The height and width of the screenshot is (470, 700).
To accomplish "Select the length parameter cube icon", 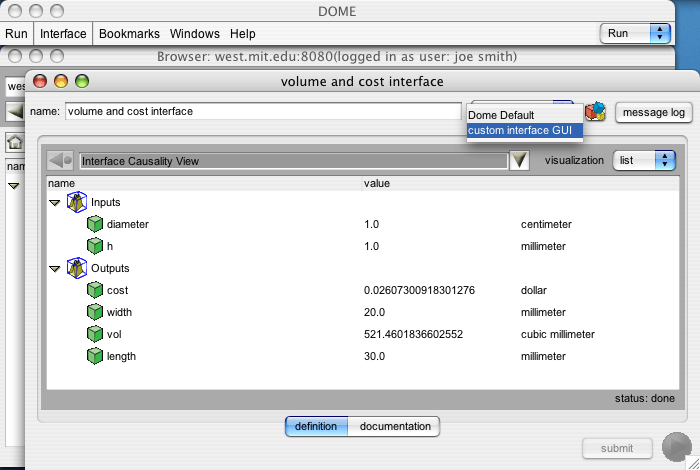I will [x=95, y=356].
